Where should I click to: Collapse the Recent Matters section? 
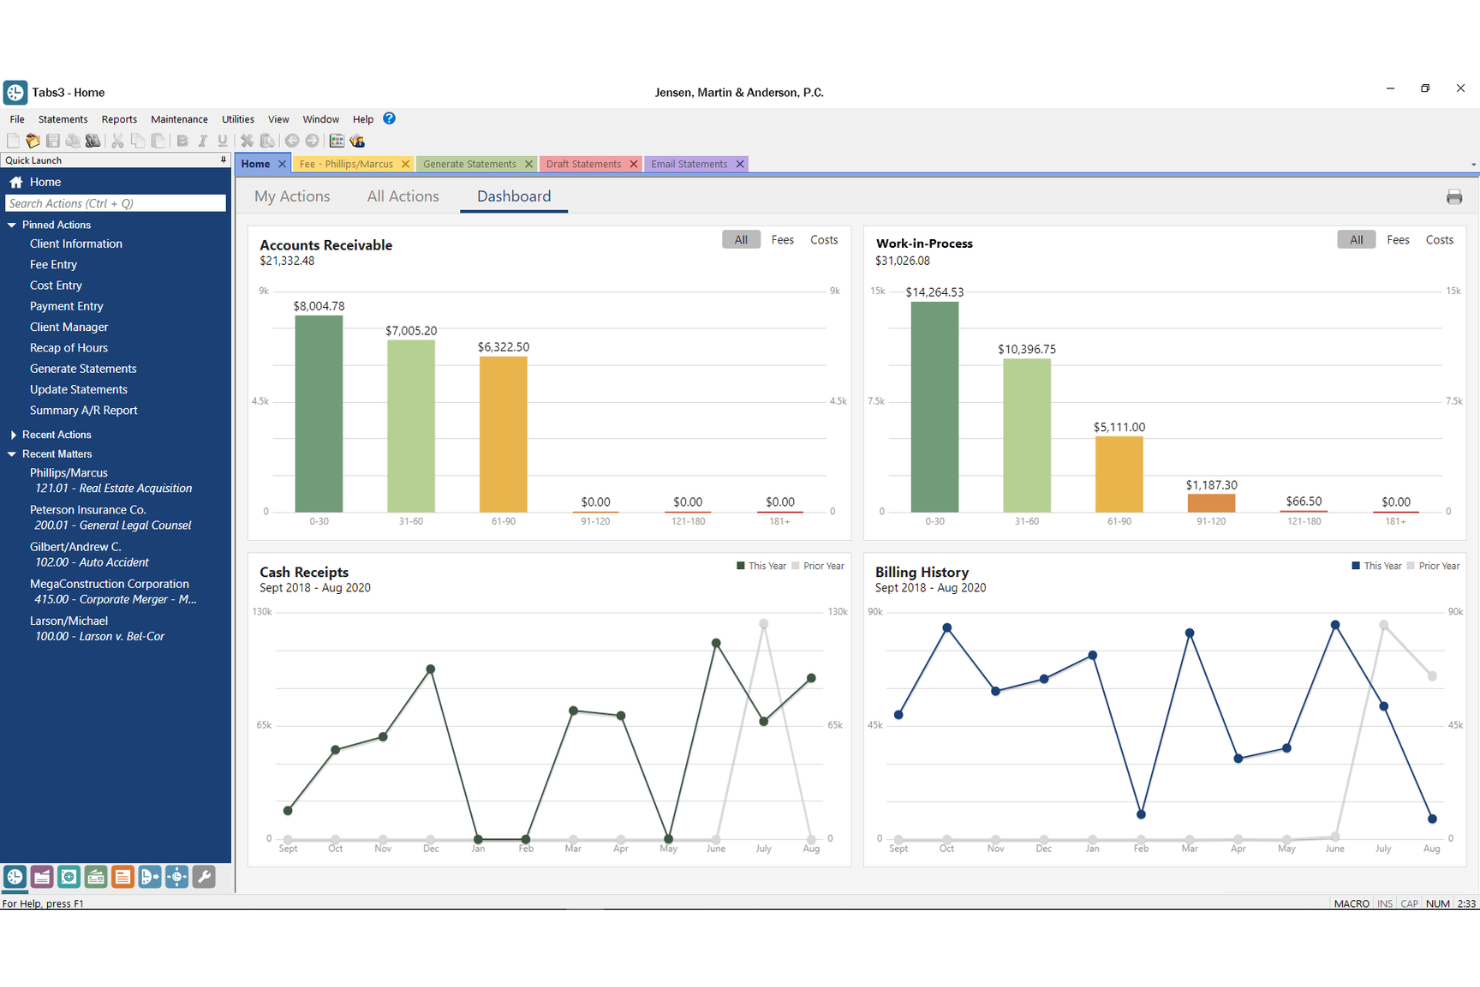coord(12,454)
